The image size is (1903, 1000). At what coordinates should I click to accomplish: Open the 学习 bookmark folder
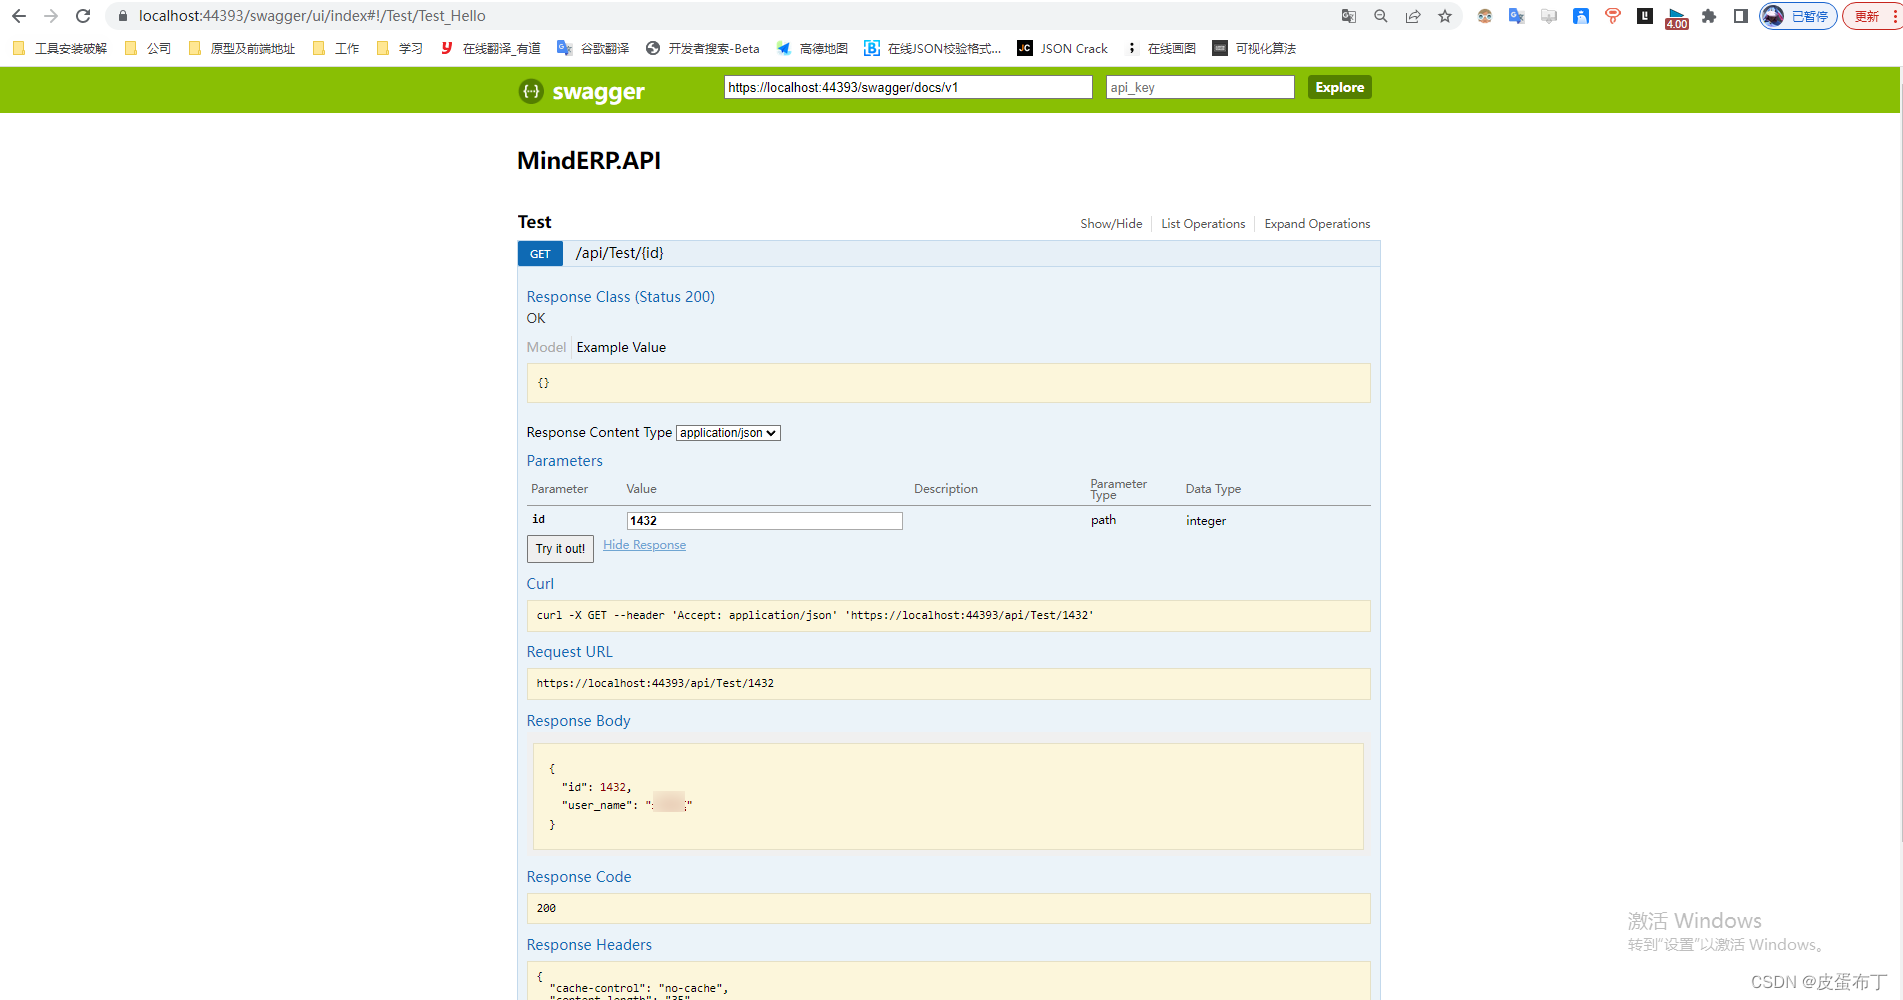tap(400, 48)
